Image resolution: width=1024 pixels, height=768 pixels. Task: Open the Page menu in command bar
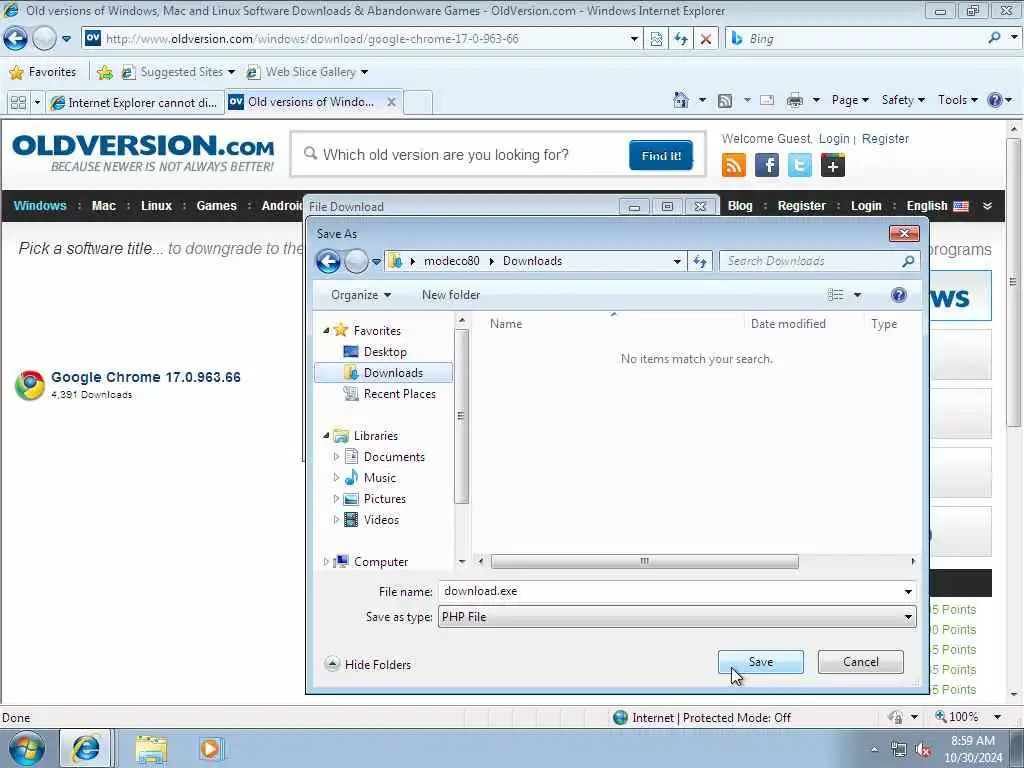pyautogui.click(x=850, y=100)
